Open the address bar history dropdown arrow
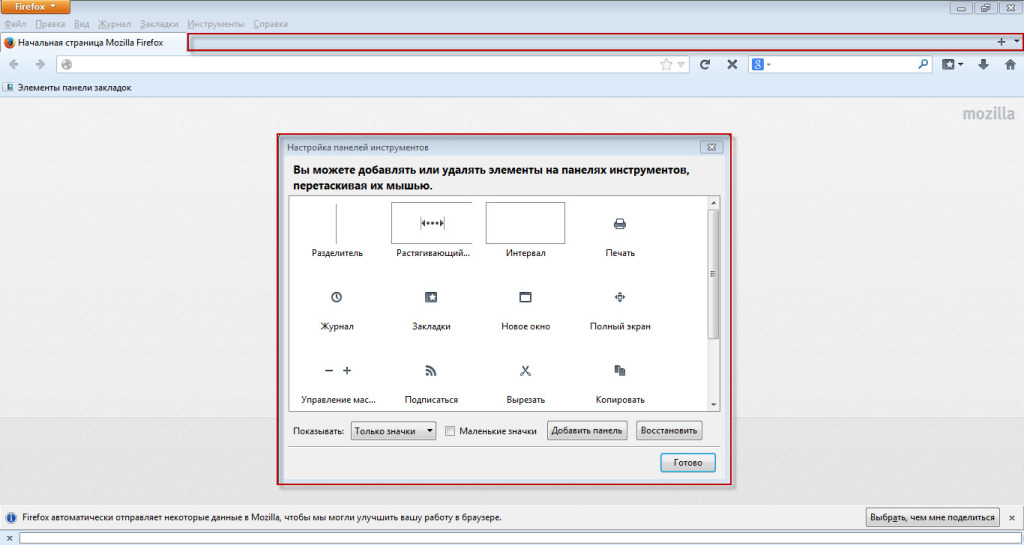1024x545 pixels. [x=681, y=65]
